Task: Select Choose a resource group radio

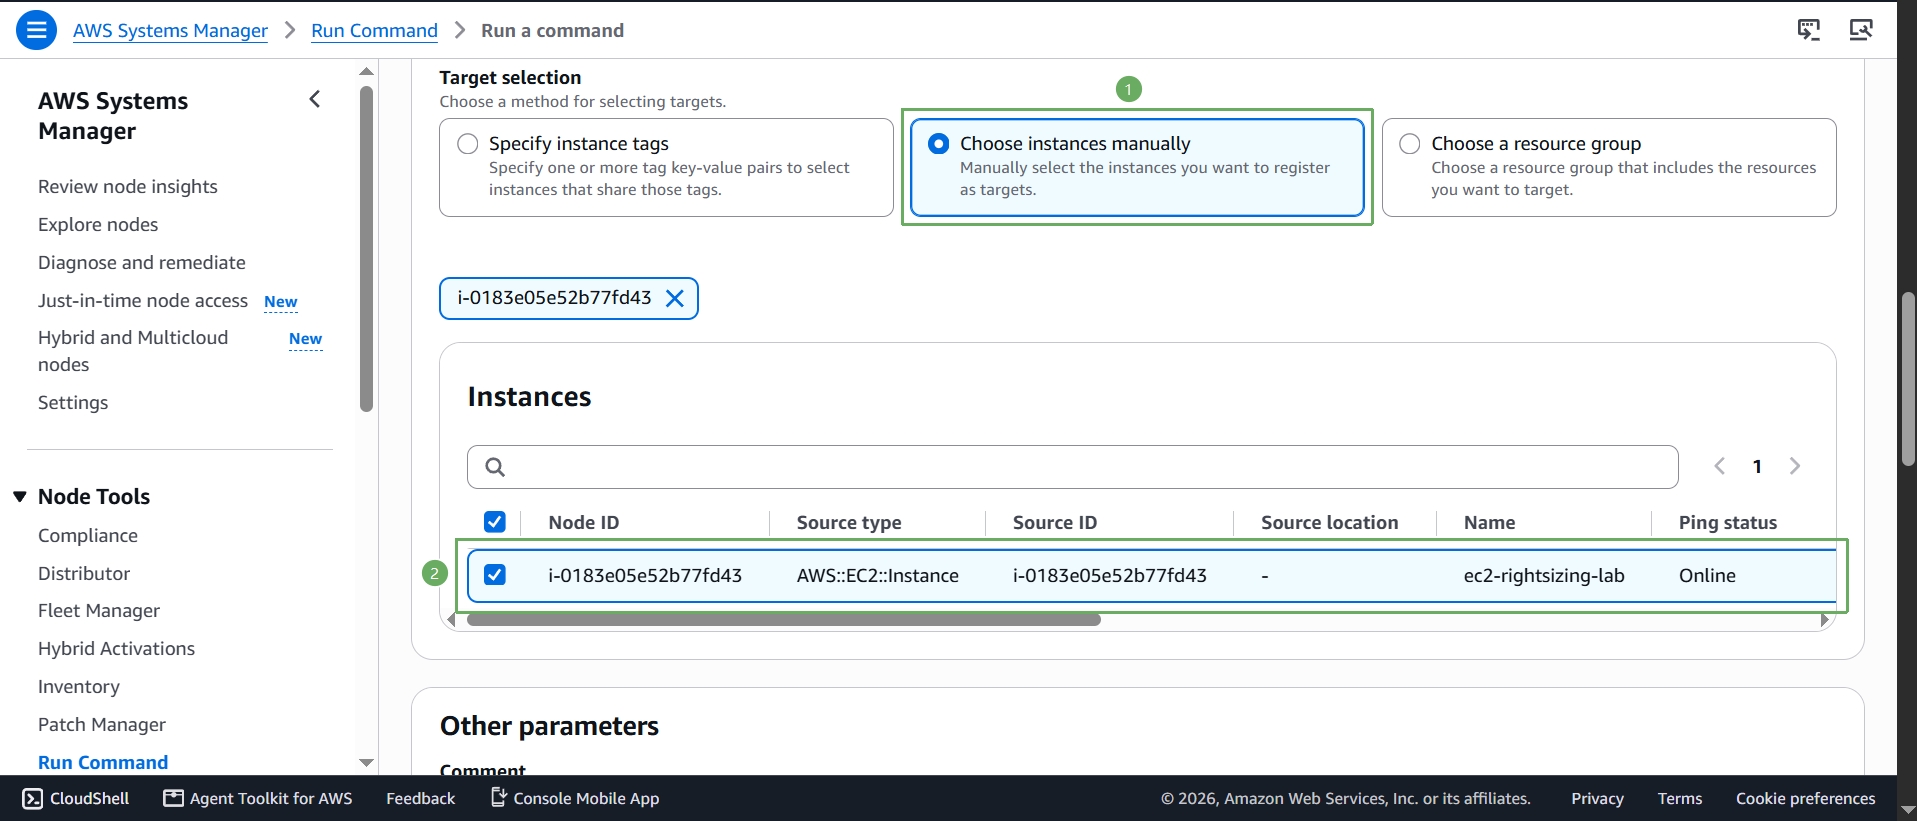Action: click(1410, 144)
